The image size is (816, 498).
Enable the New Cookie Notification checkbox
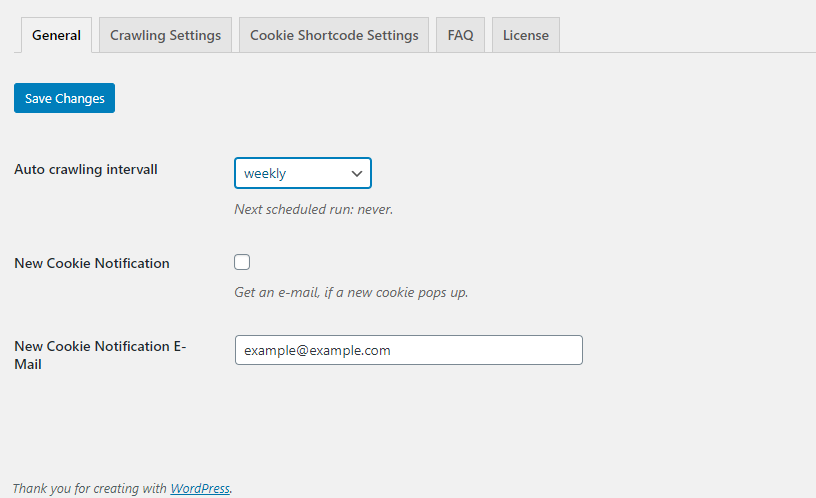coord(242,262)
